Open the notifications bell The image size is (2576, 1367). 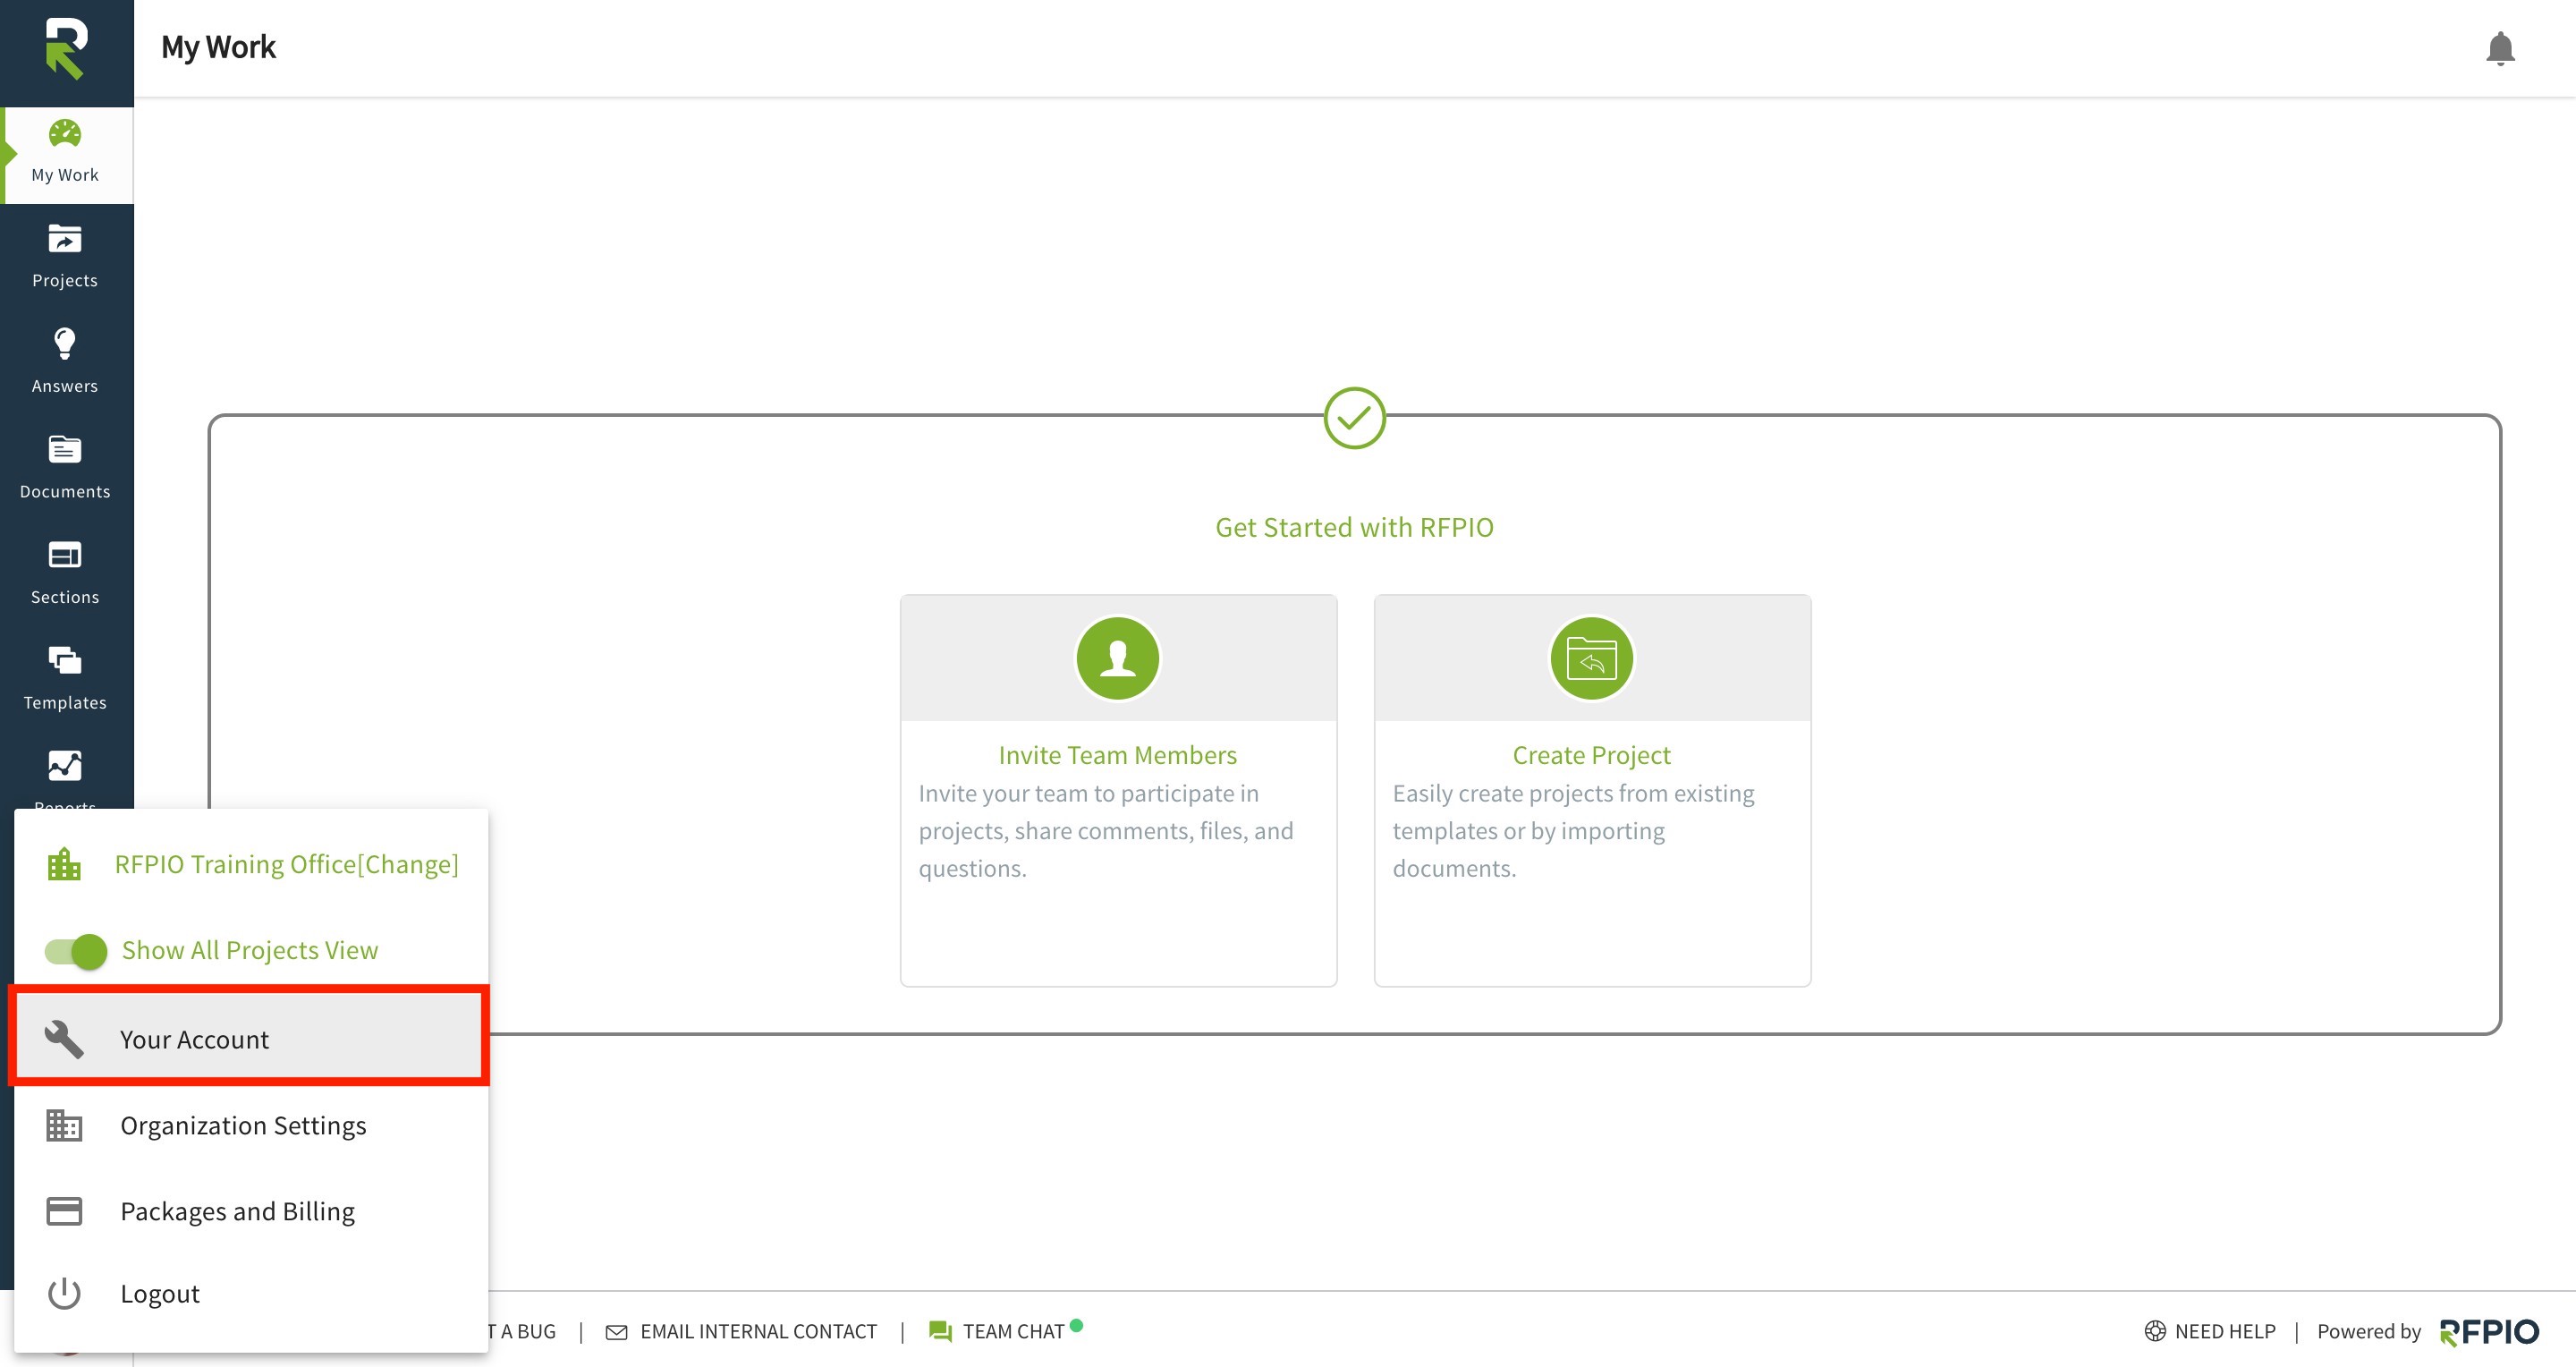click(x=2500, y=48)
